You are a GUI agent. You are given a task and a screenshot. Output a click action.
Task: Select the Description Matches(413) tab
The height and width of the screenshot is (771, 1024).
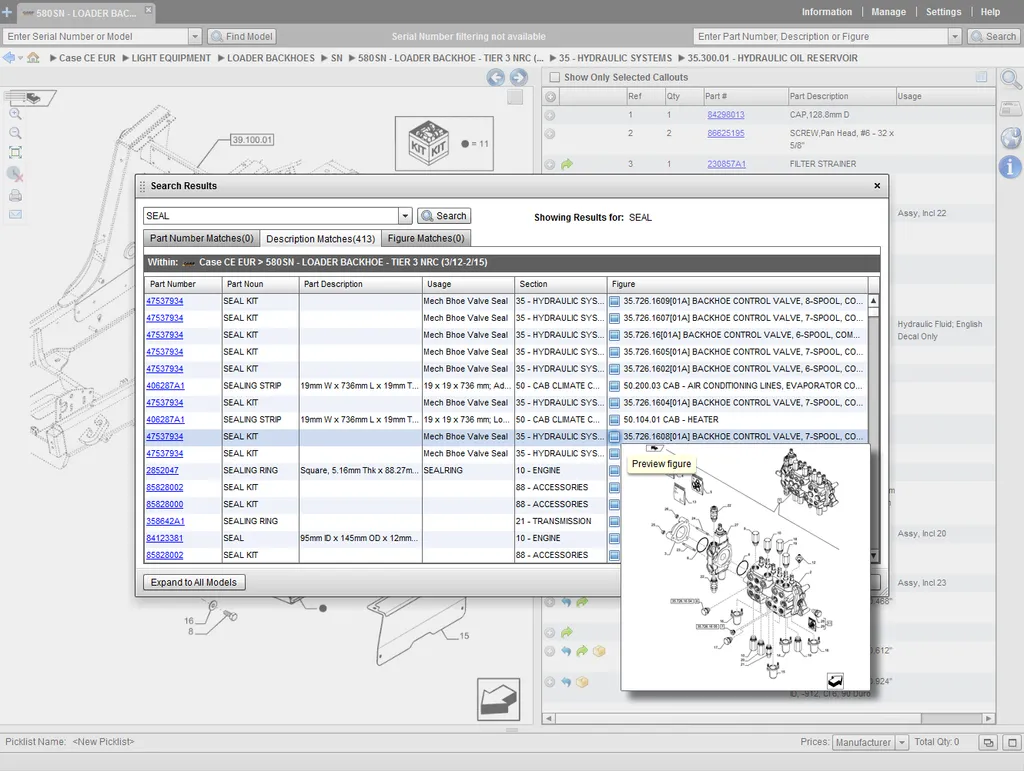[x=321, y=239]
